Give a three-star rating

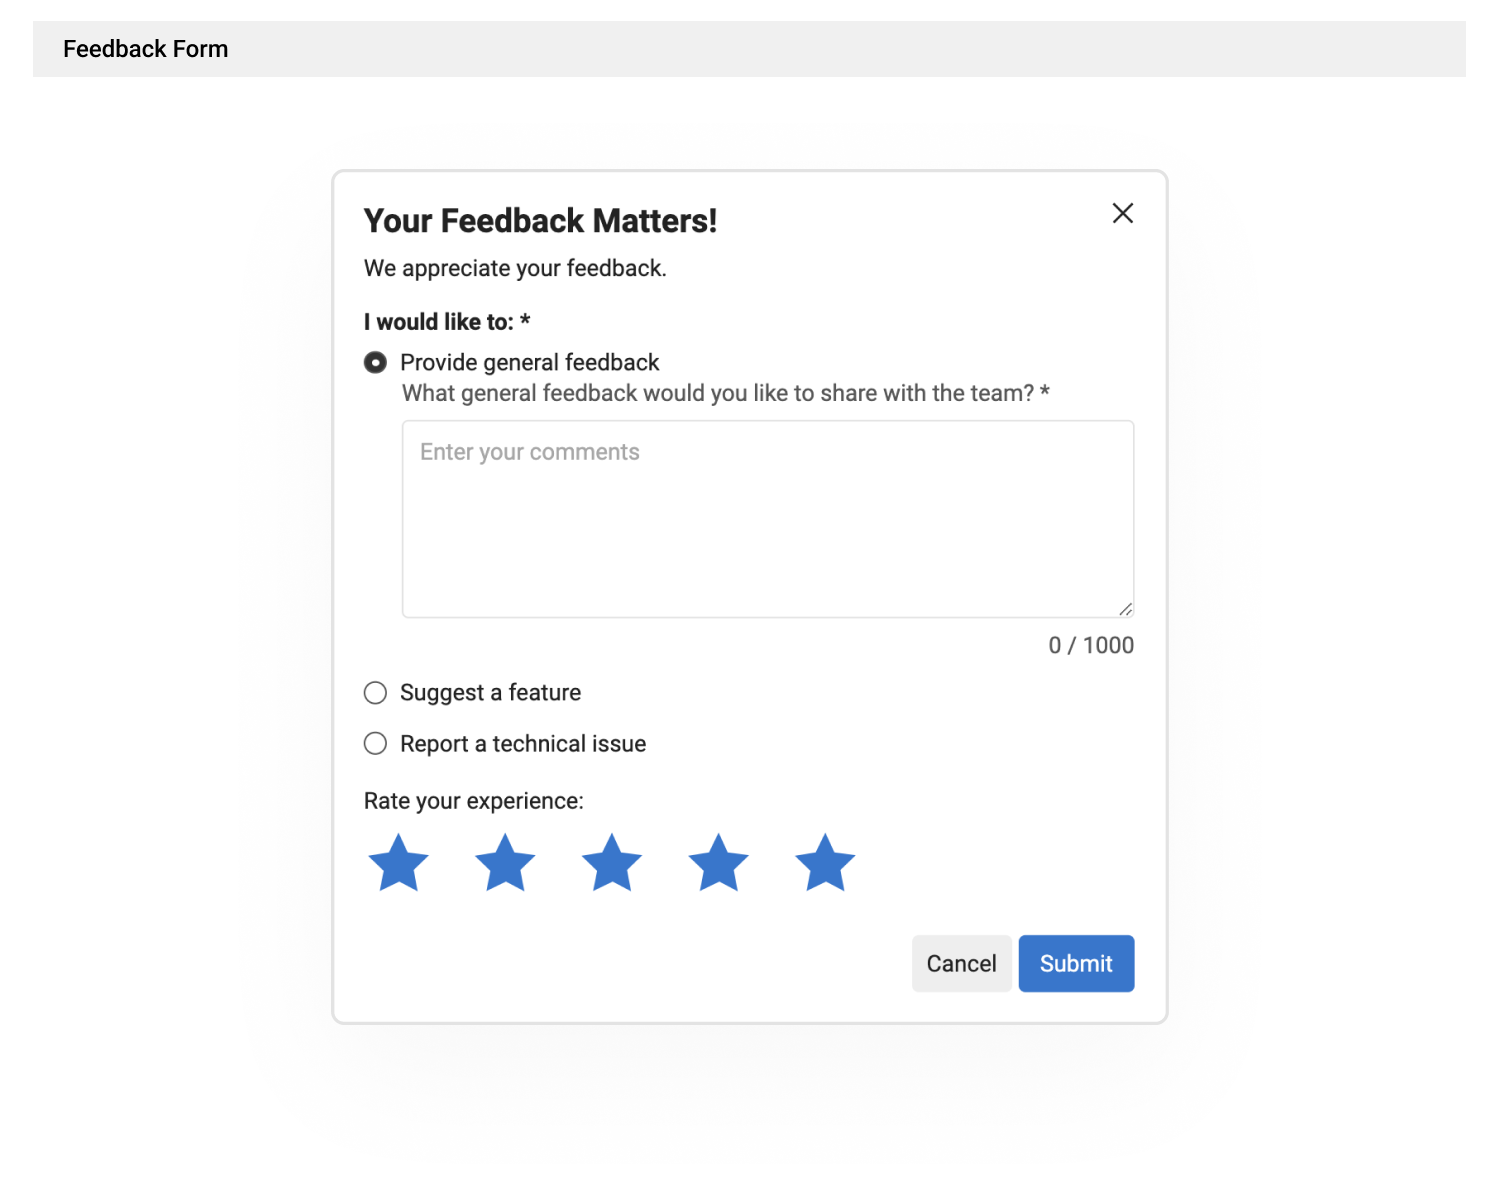click(611, 862)
